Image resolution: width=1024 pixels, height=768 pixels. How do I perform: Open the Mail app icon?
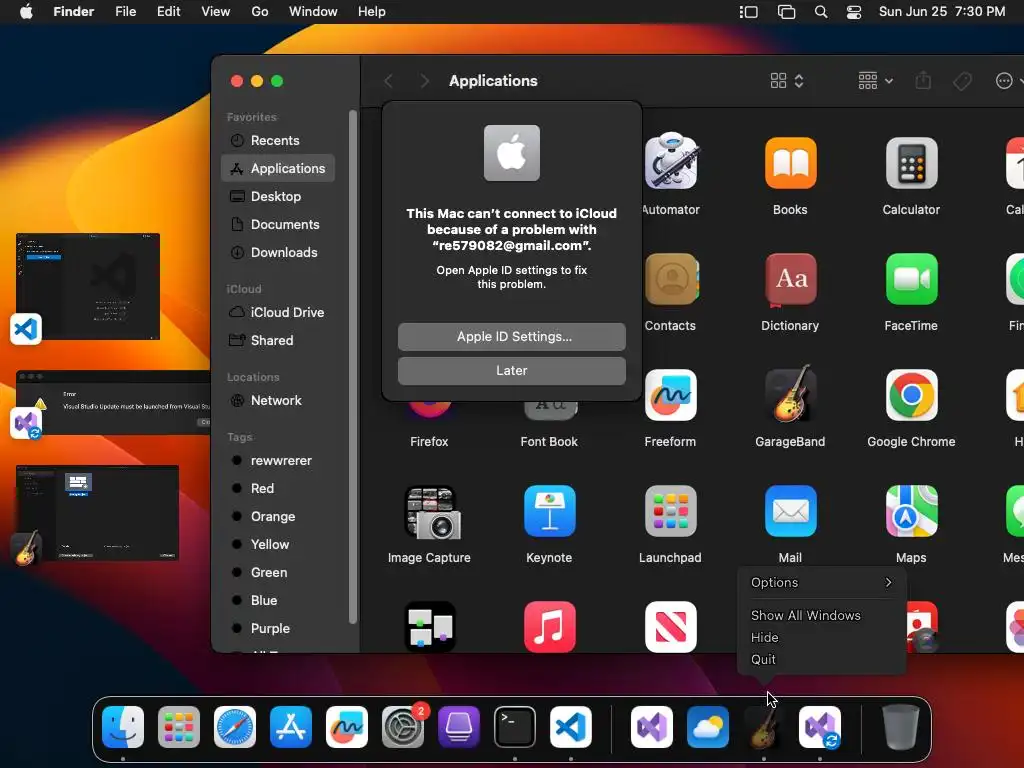(790, 511)
